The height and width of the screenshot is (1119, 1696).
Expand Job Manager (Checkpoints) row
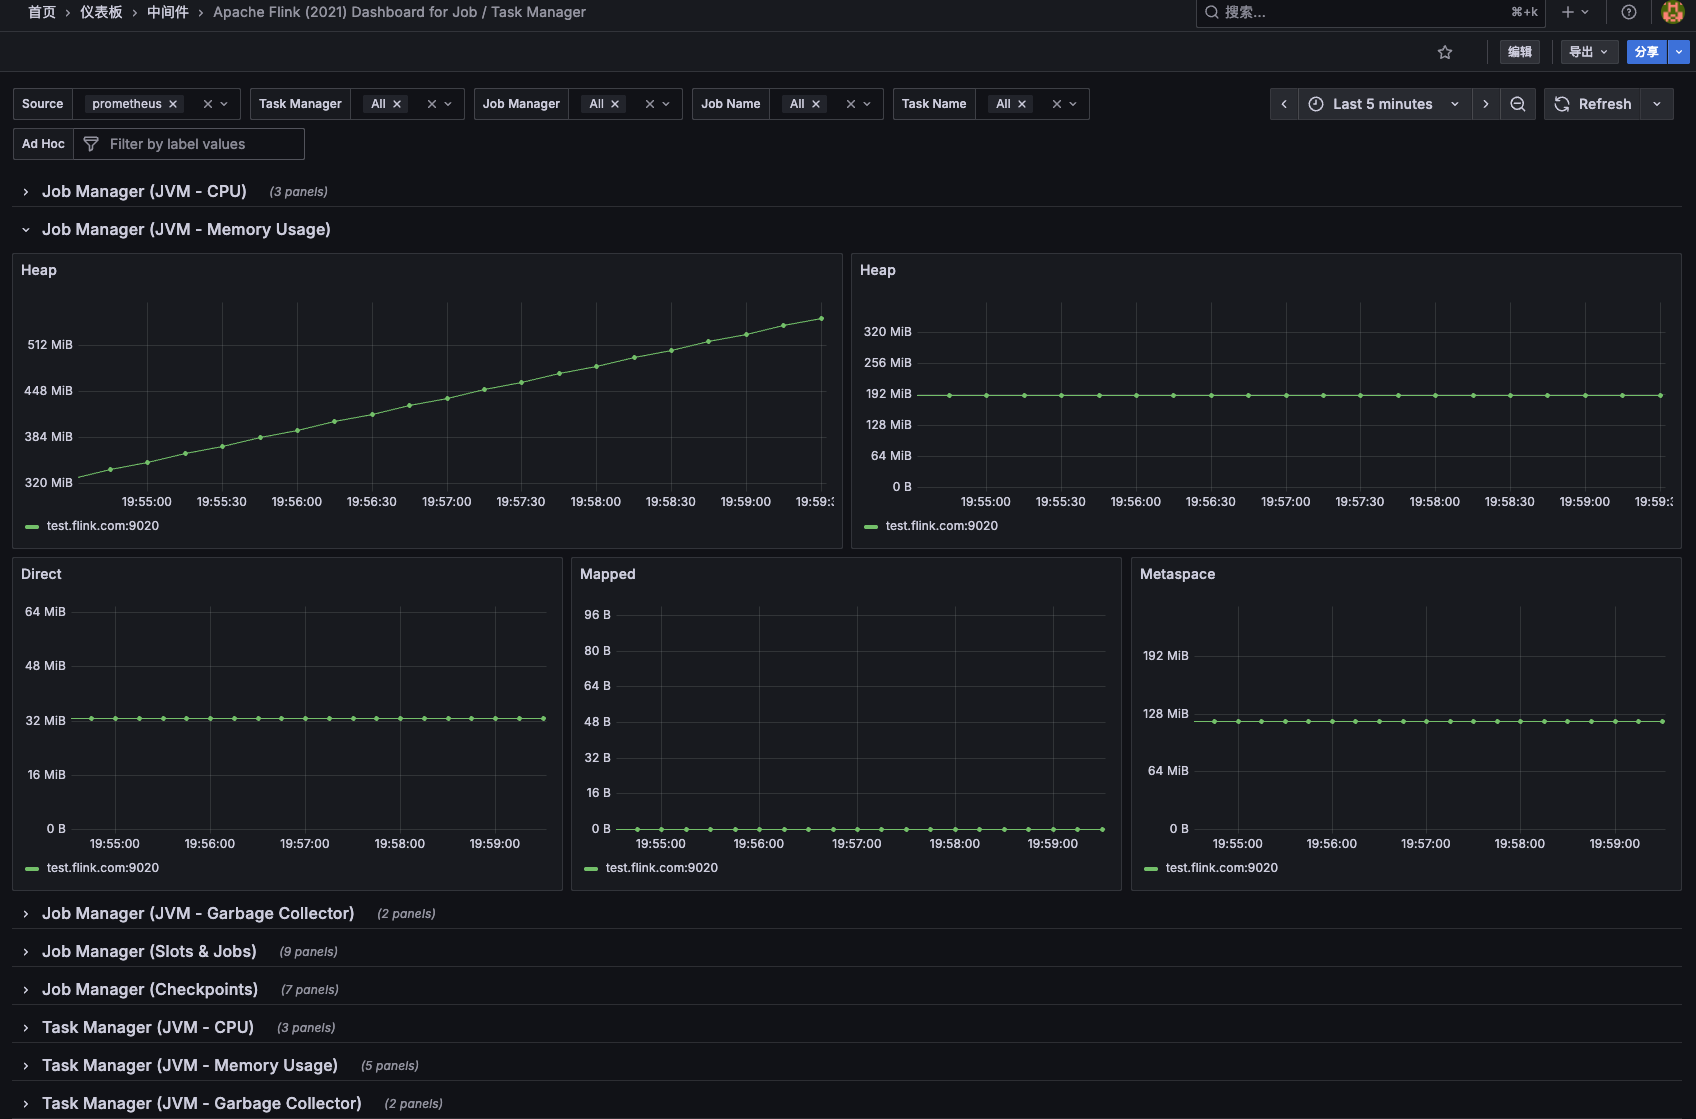(150, 989)
